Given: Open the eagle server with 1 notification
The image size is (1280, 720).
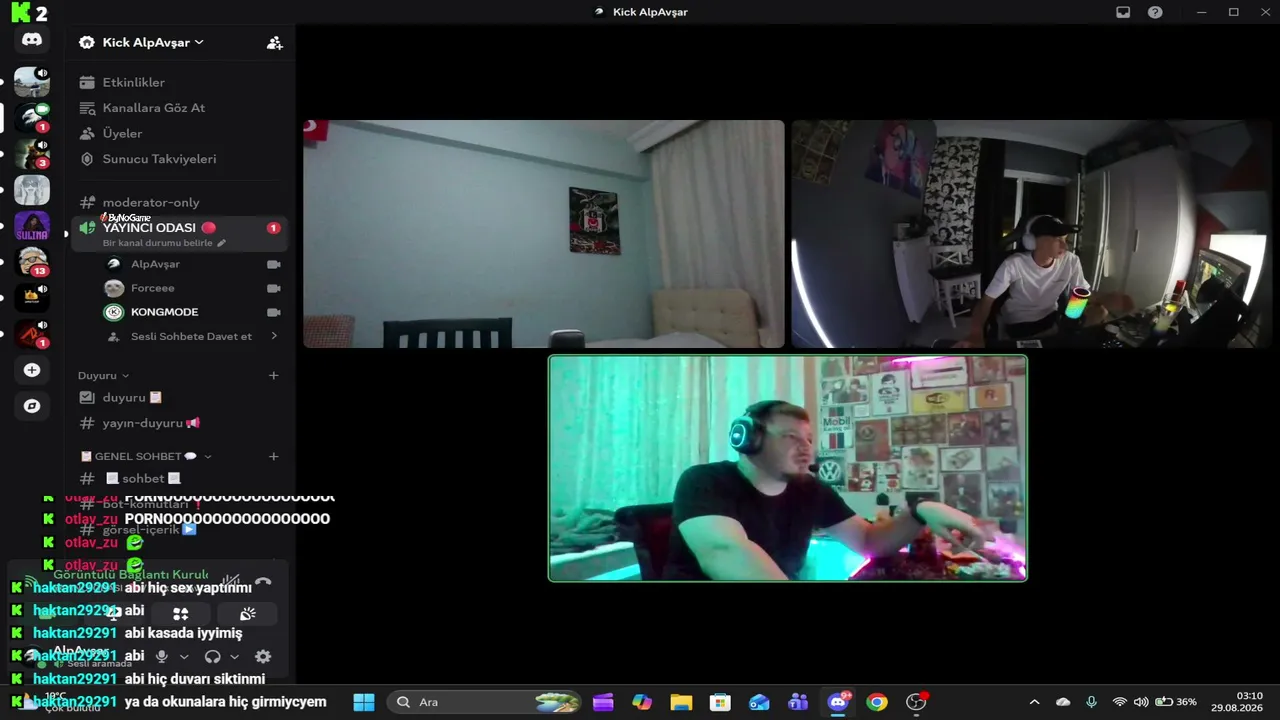Looking at the screenshot, I should pos(32,117).
